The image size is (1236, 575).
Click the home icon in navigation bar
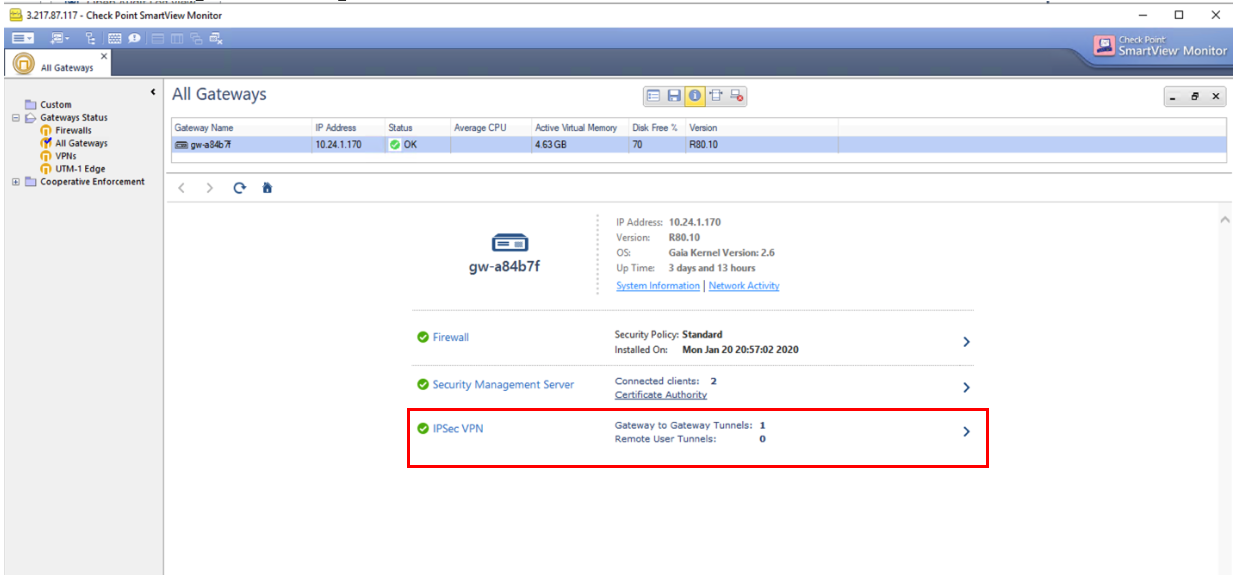click(x=267, y=188)
